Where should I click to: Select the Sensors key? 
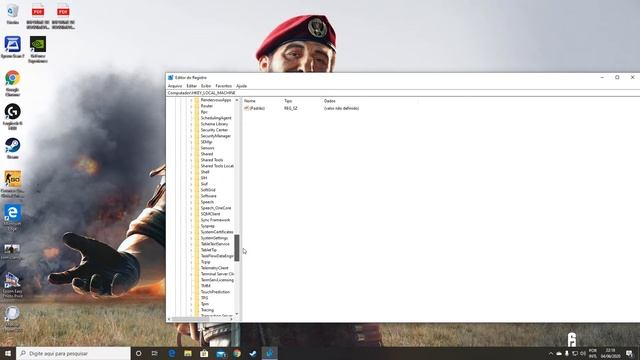point(207,148)
